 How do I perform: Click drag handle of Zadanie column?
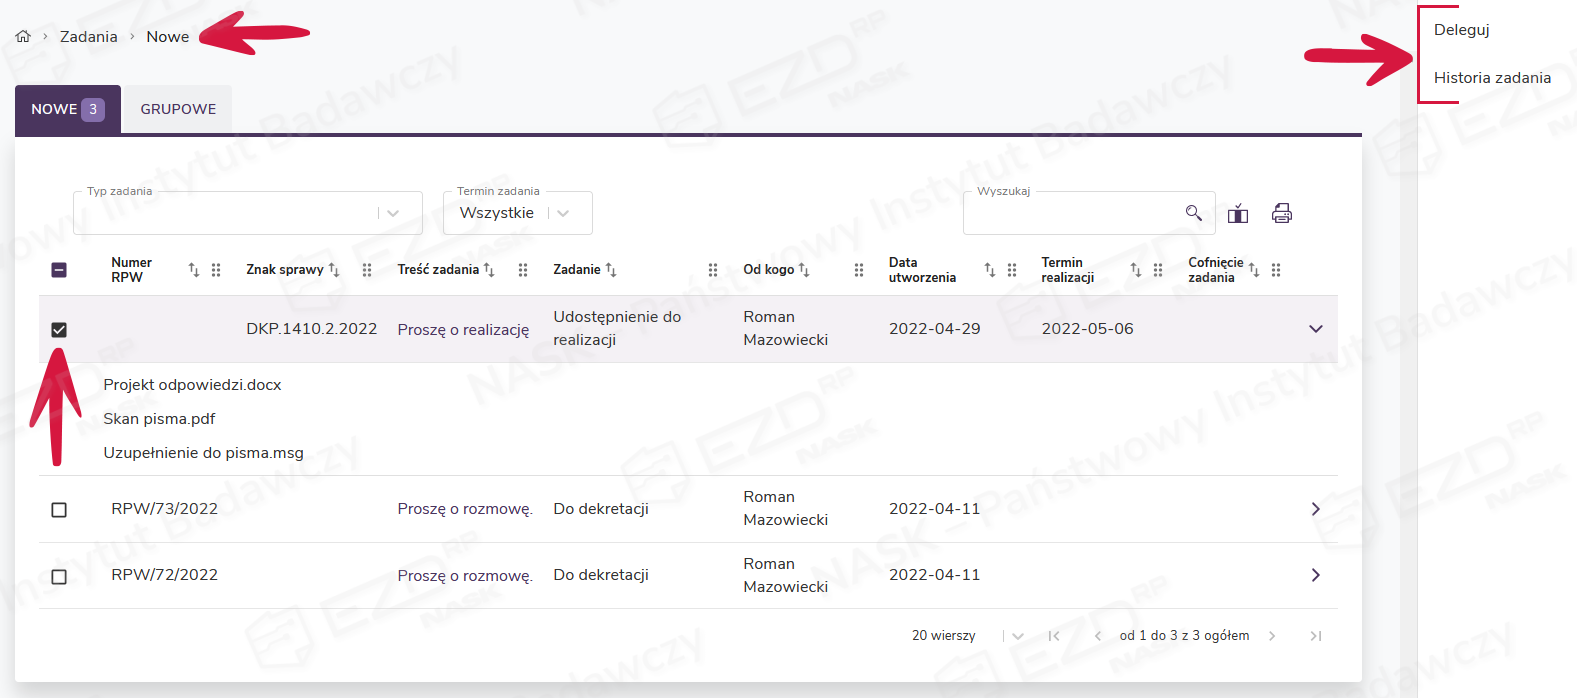(x=713, y=270)
